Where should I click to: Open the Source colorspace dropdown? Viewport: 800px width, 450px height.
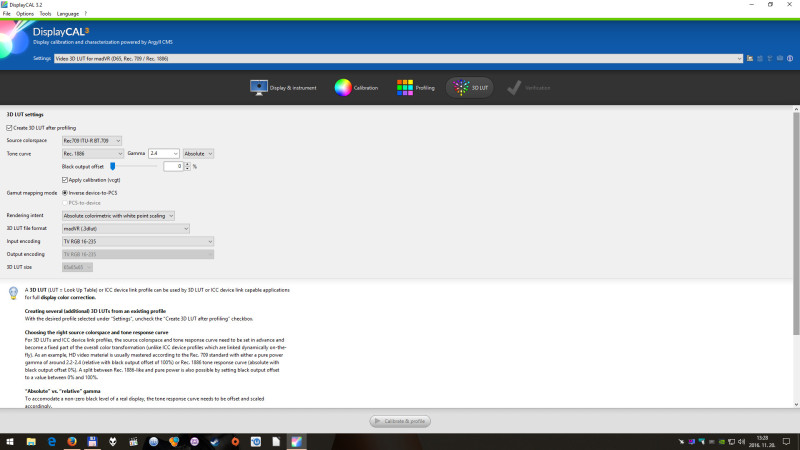[x=92, y=141]
